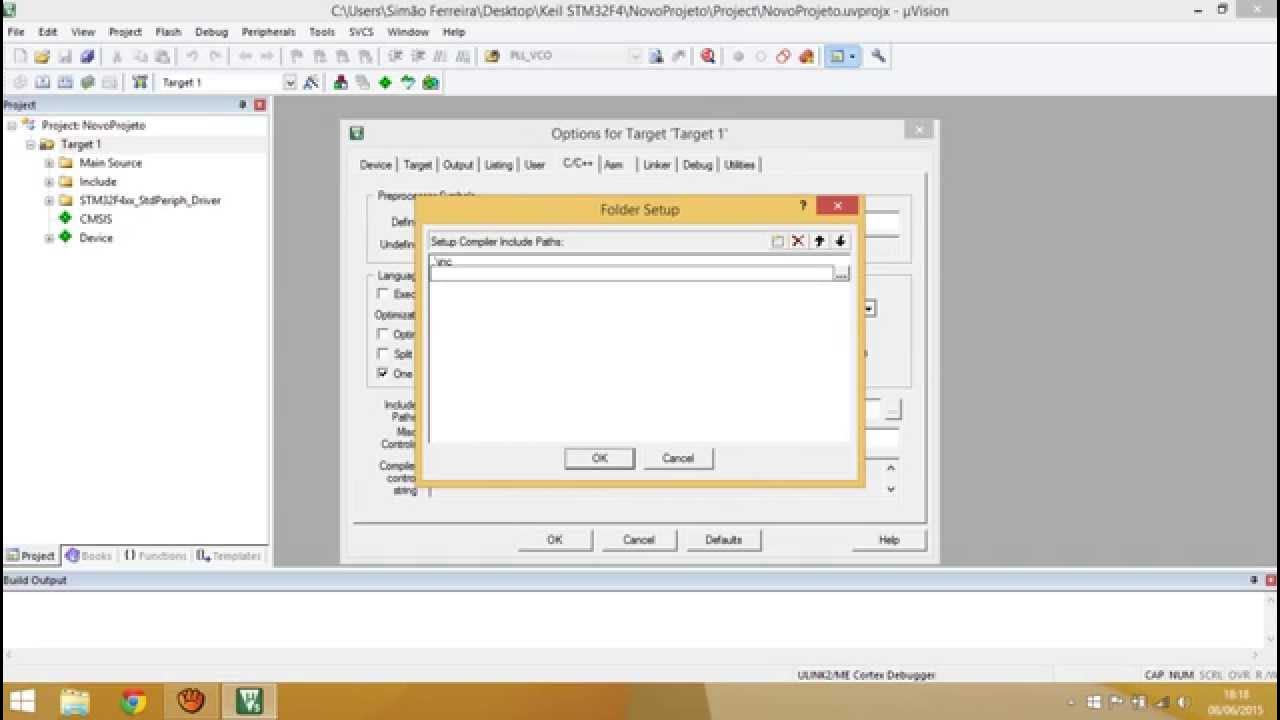
Task: Open the File menu
Action: coord(16,32)
